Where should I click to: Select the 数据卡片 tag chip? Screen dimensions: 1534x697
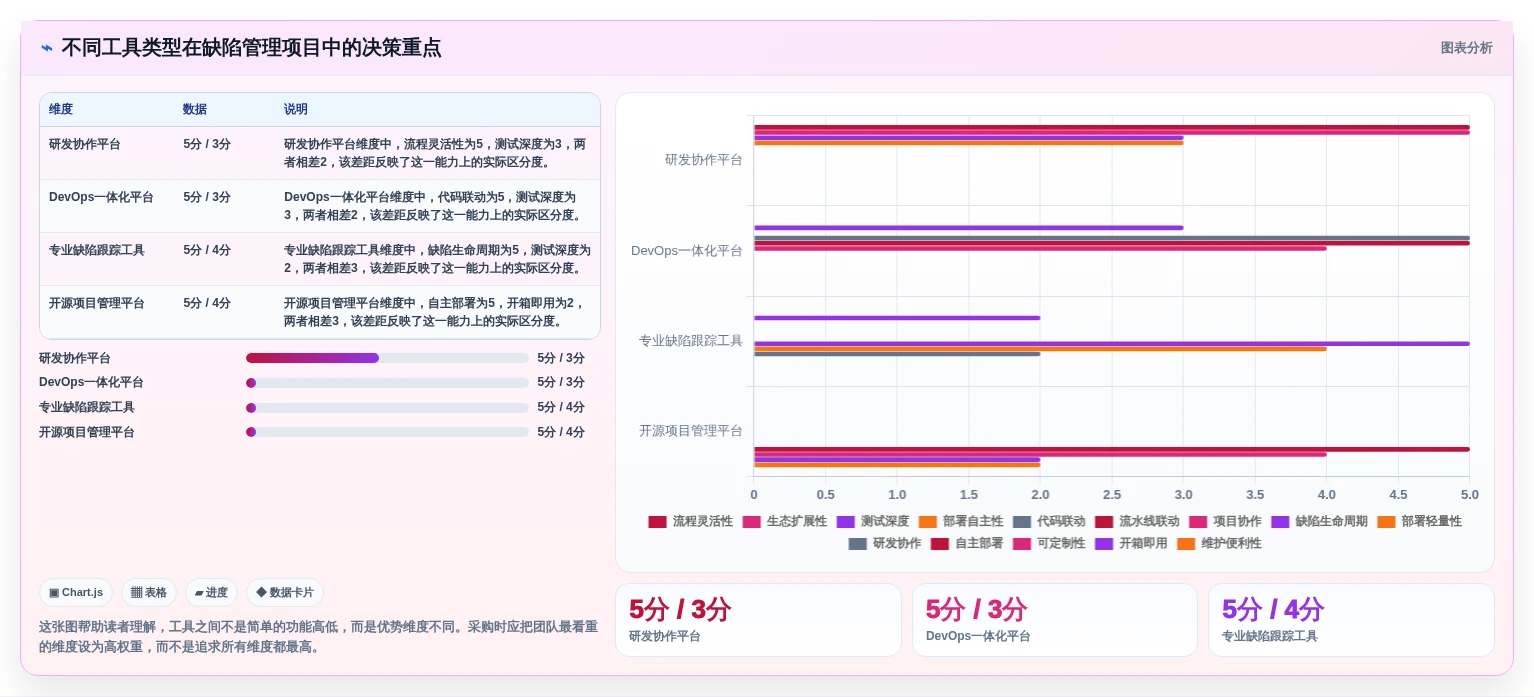tap(285, 592)
